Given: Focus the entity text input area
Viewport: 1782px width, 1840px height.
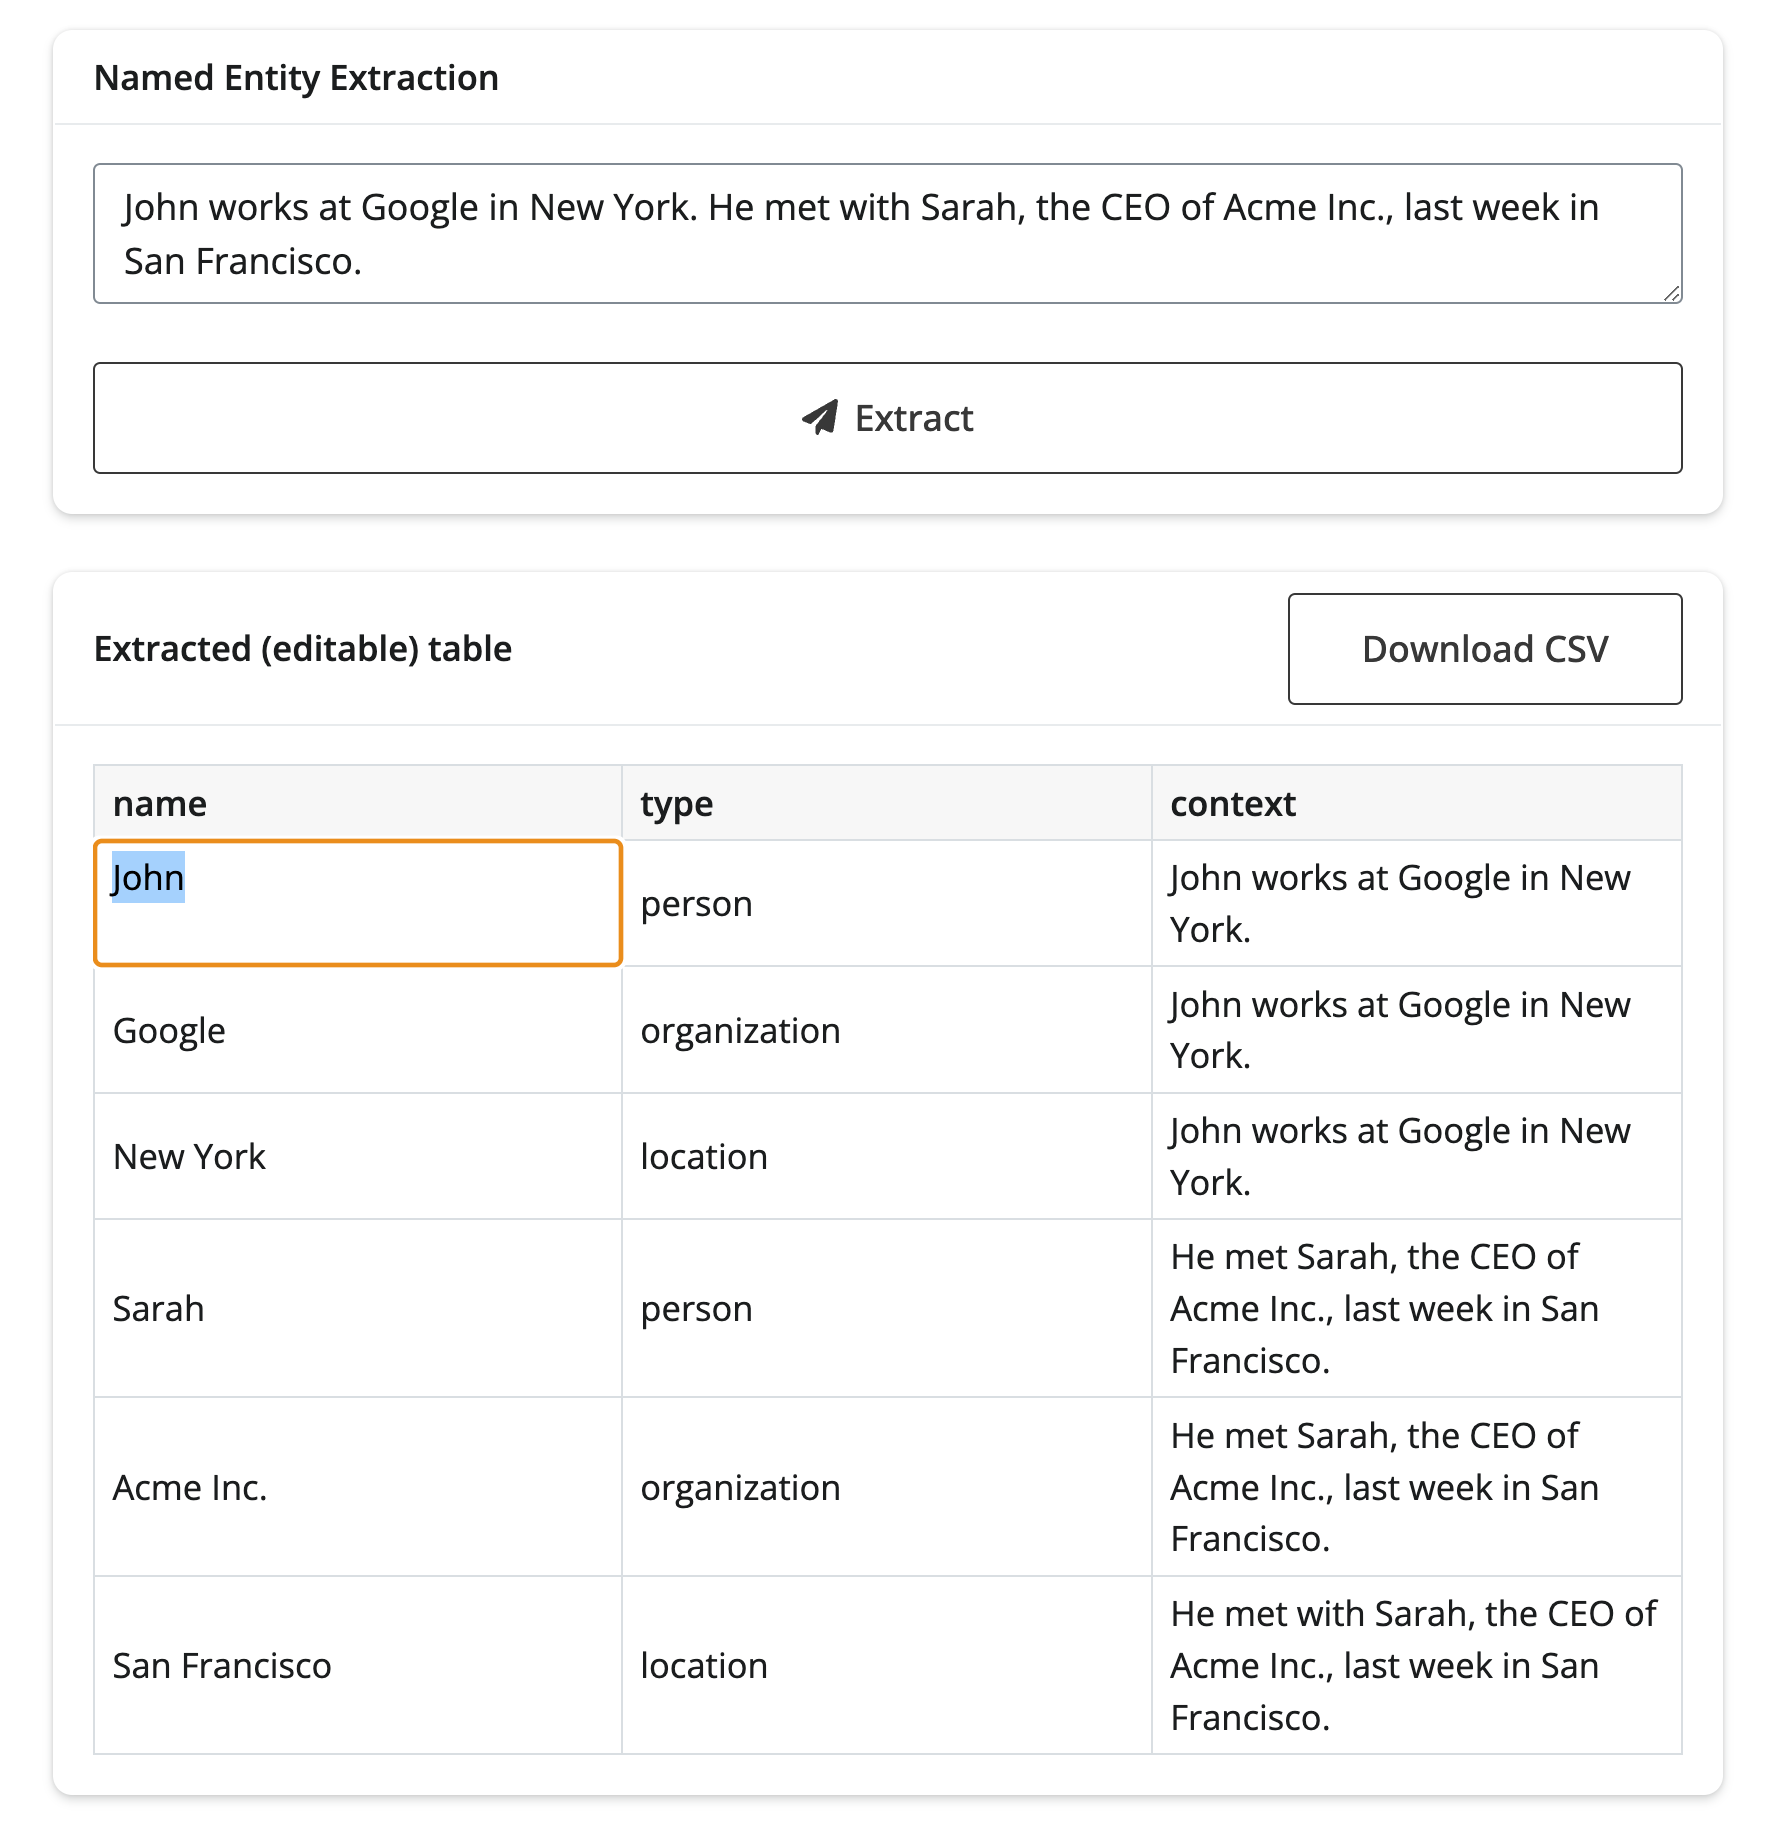Looking at the screenshot, I should pyautogui.click(x=887, y=234).
